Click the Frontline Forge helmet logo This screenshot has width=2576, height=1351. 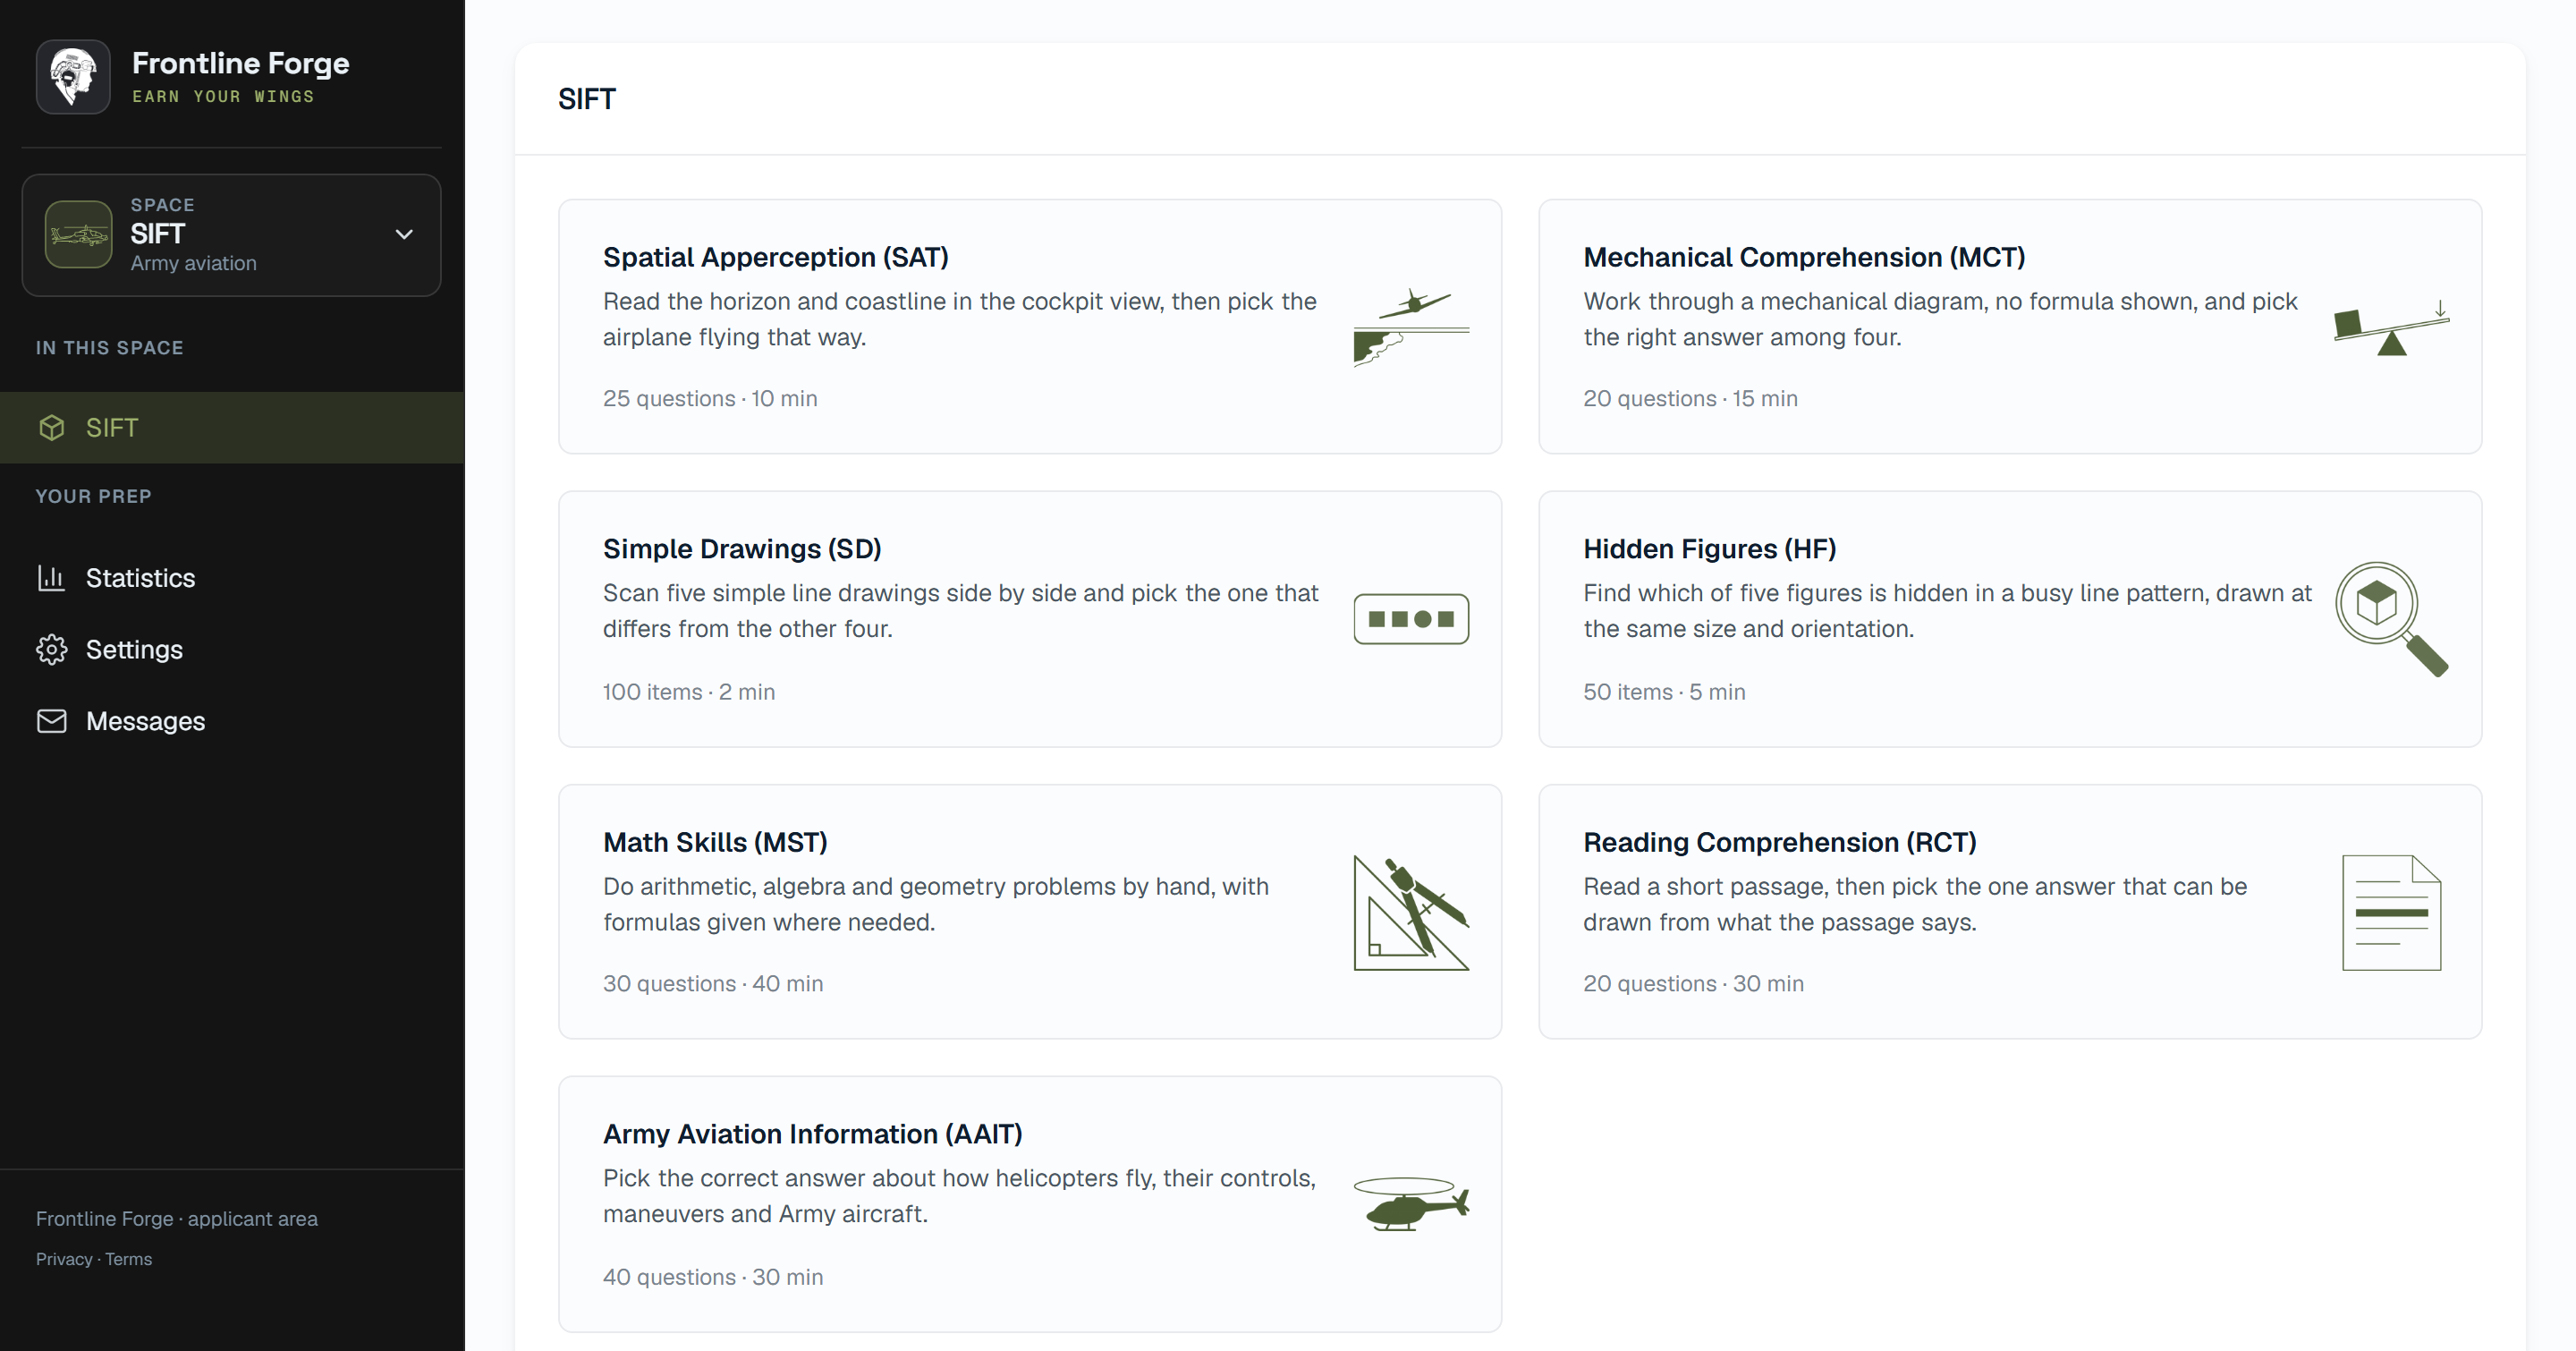tap(73, 77)
